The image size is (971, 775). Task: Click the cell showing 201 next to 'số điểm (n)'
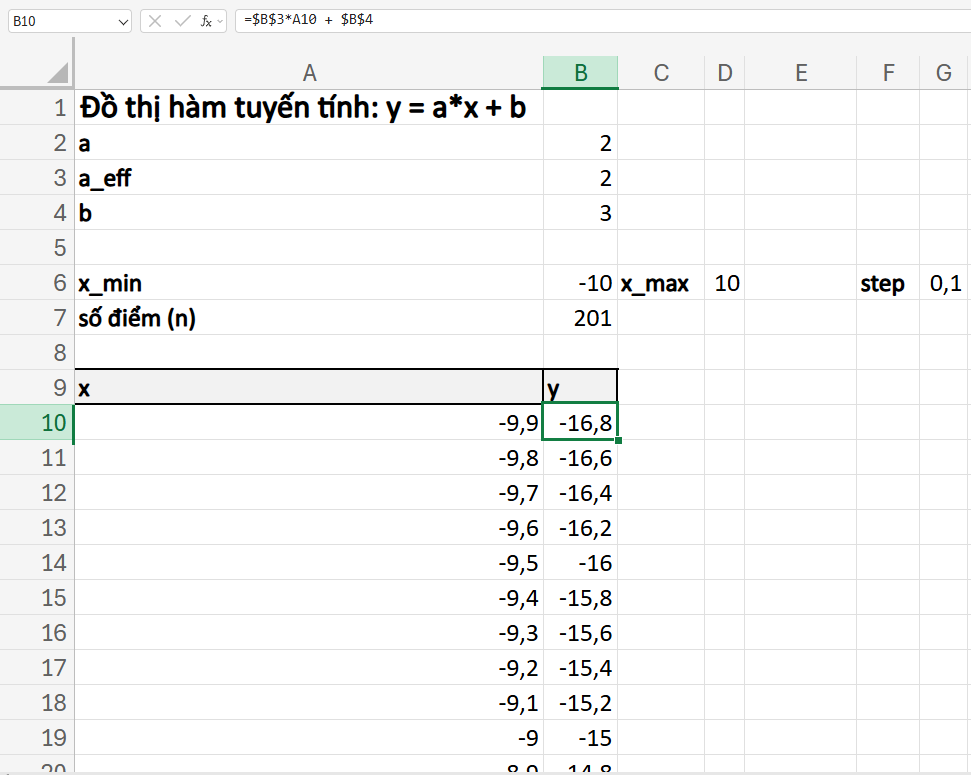579,318
